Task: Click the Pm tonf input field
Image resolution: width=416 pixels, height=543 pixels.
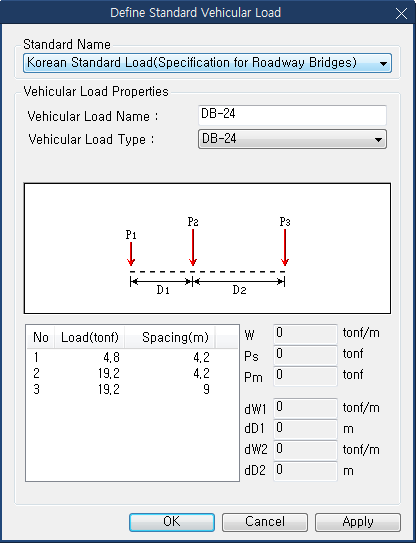Action: (x=305, y=376)
